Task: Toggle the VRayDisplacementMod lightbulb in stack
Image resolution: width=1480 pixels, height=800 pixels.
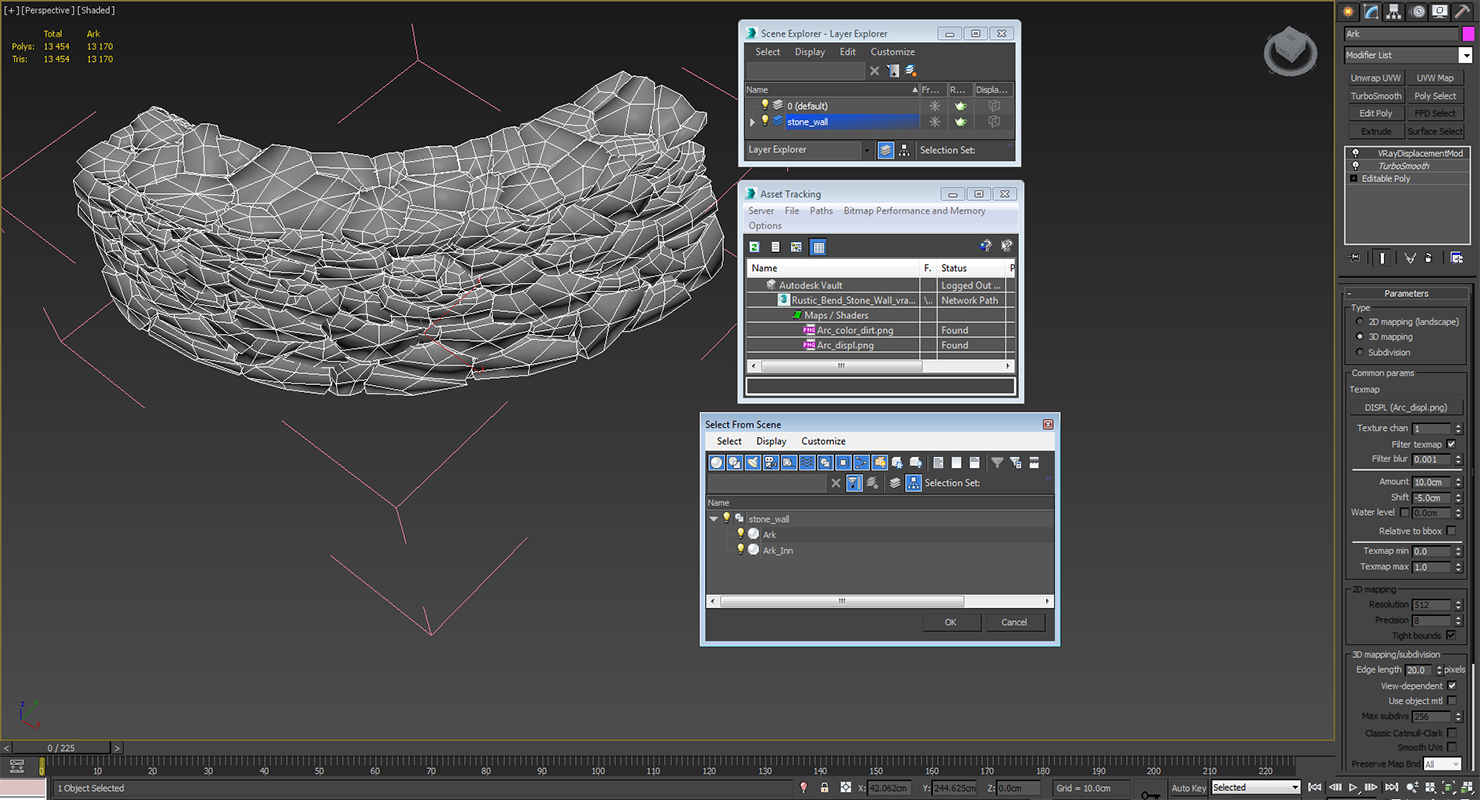Action: [1355, 153]
